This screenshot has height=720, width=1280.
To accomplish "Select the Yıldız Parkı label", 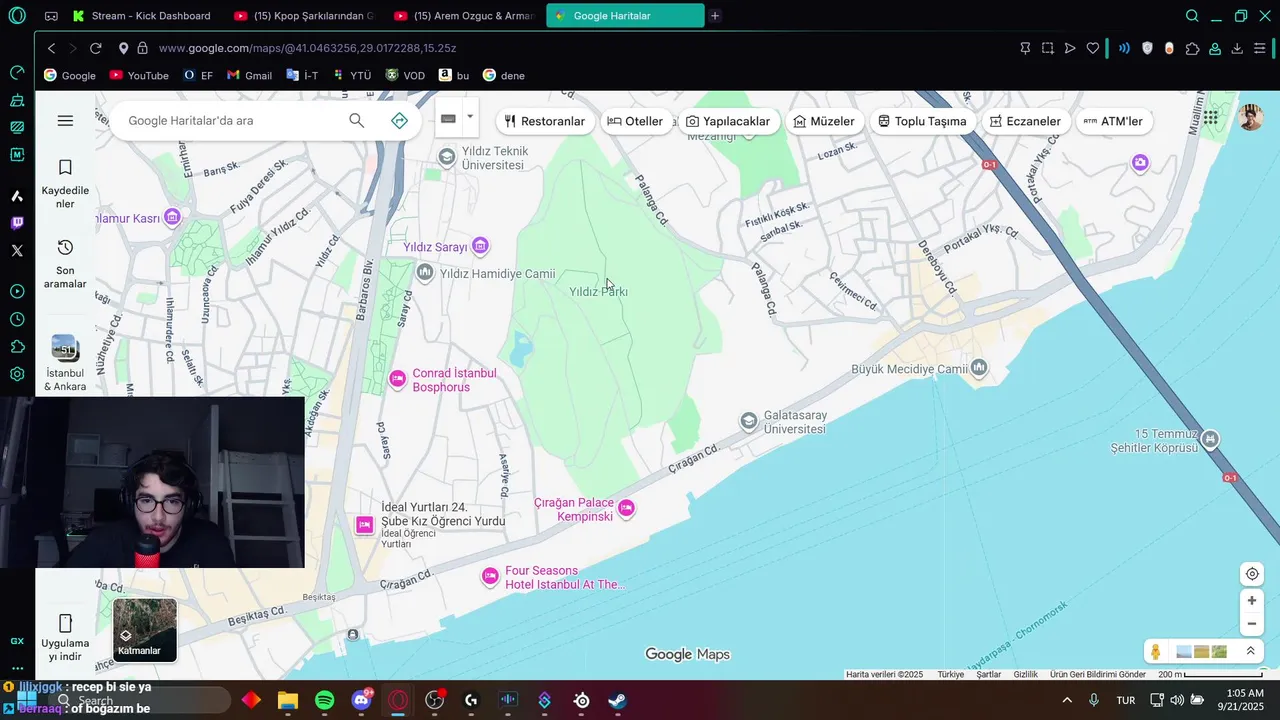I will (598, 292).
